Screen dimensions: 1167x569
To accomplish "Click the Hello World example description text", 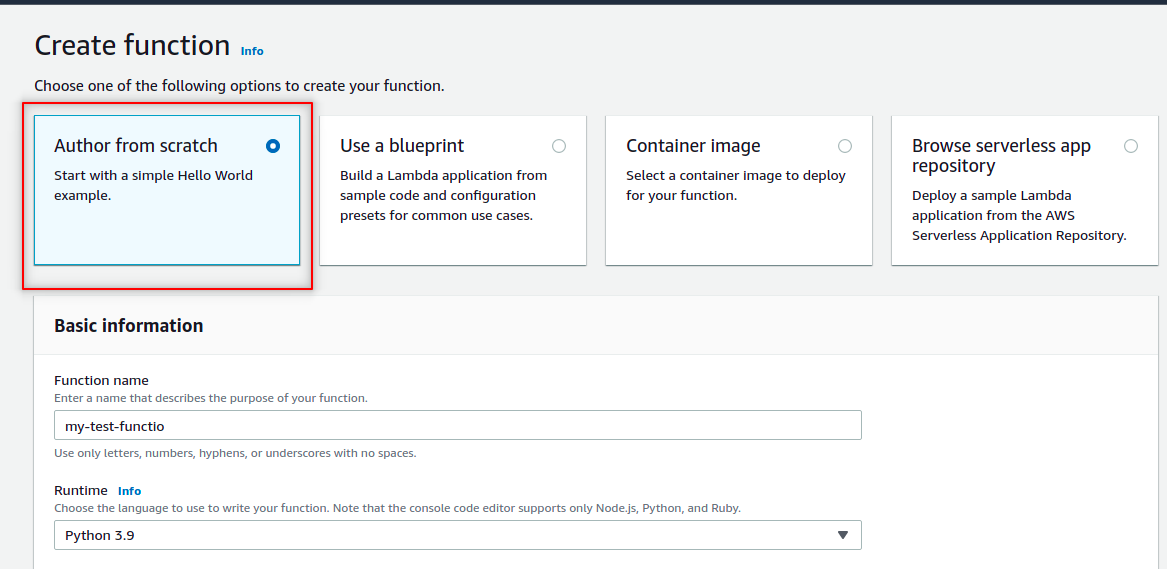I will tap(153, 185).
